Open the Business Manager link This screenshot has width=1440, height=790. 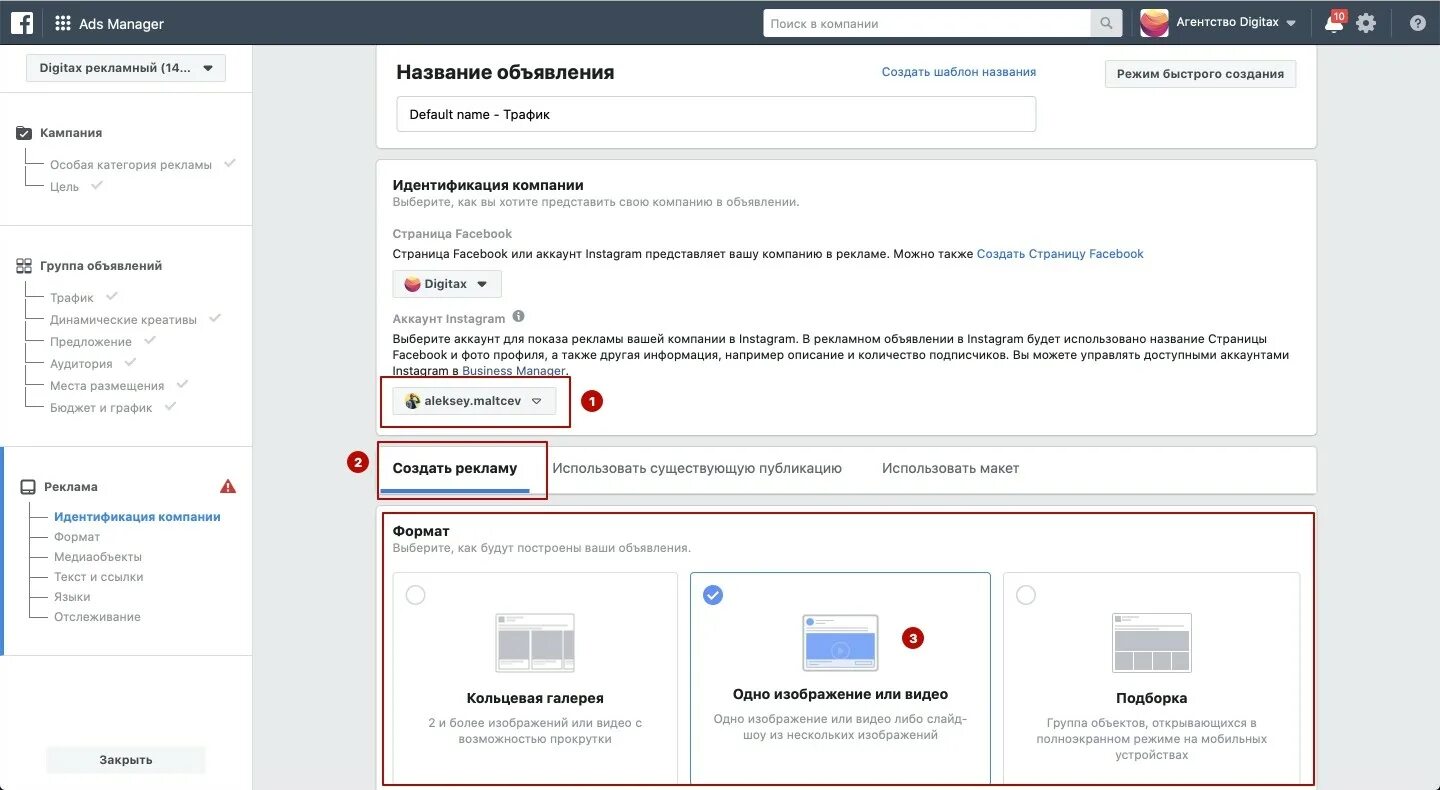pos(515,371)
